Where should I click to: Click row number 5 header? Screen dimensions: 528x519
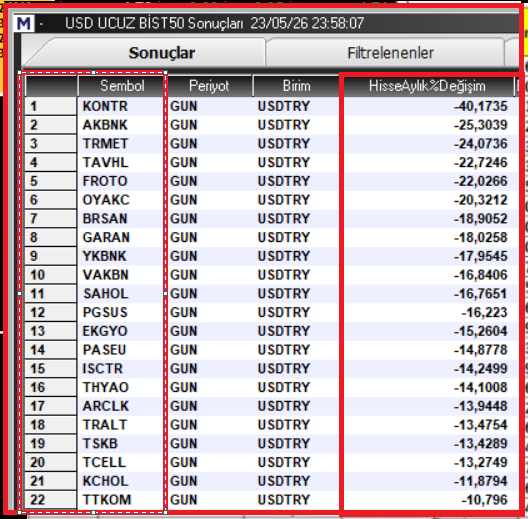(x=50, y=181)
